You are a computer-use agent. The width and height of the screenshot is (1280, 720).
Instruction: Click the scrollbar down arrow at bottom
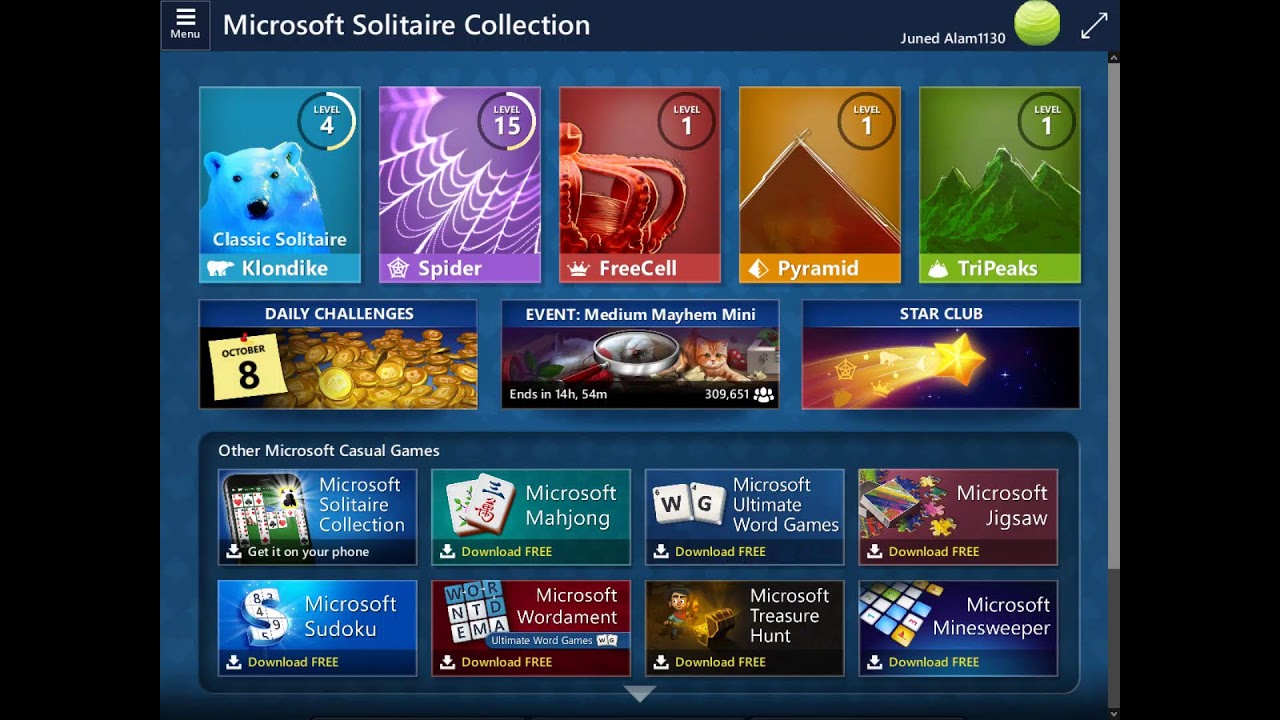[1114, 712]
